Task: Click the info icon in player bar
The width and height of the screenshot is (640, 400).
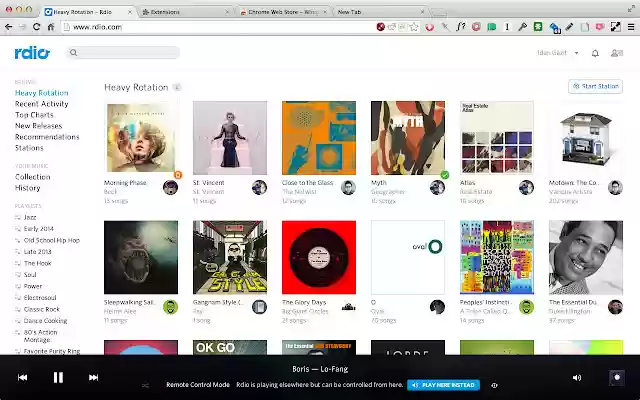Action: [494, 385]
